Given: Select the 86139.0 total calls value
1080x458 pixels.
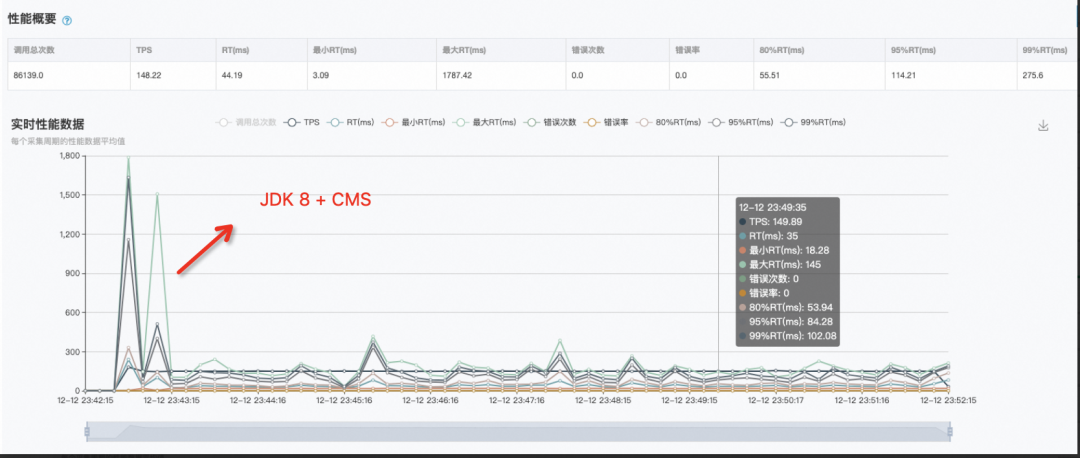Looking at the screenshot, I should (x=29, y=76).
